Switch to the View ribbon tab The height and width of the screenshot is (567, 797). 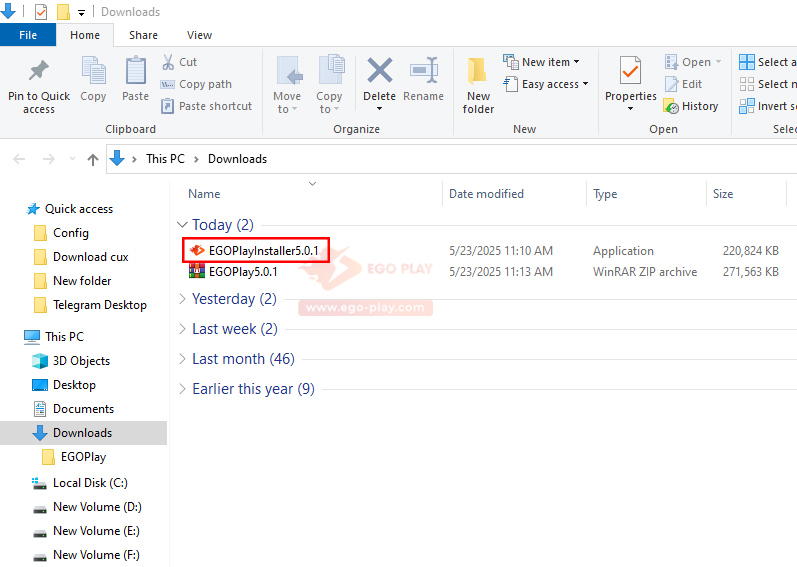[x=199, y=35]
